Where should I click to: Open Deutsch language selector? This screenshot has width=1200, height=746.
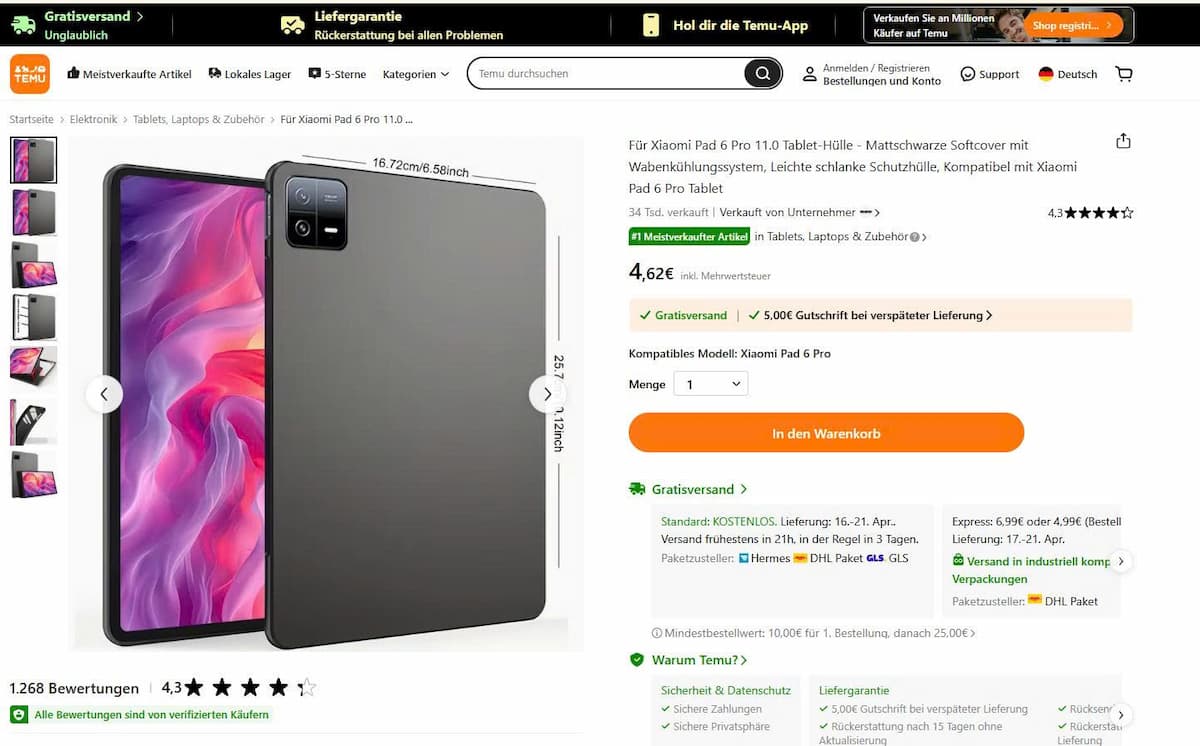(1067, 74)
